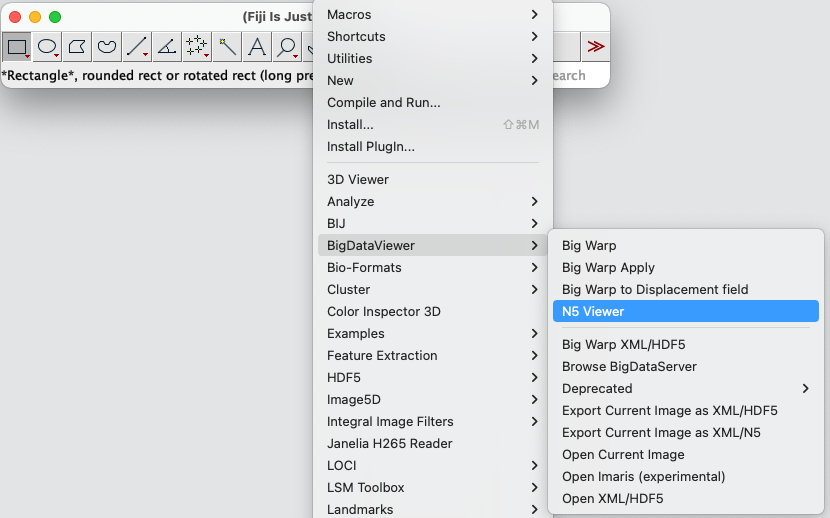Viewport: 830px width, 518px height.
Task: Open the Image5D submenu
Action: pyautogui.click(x=432, y=399)
